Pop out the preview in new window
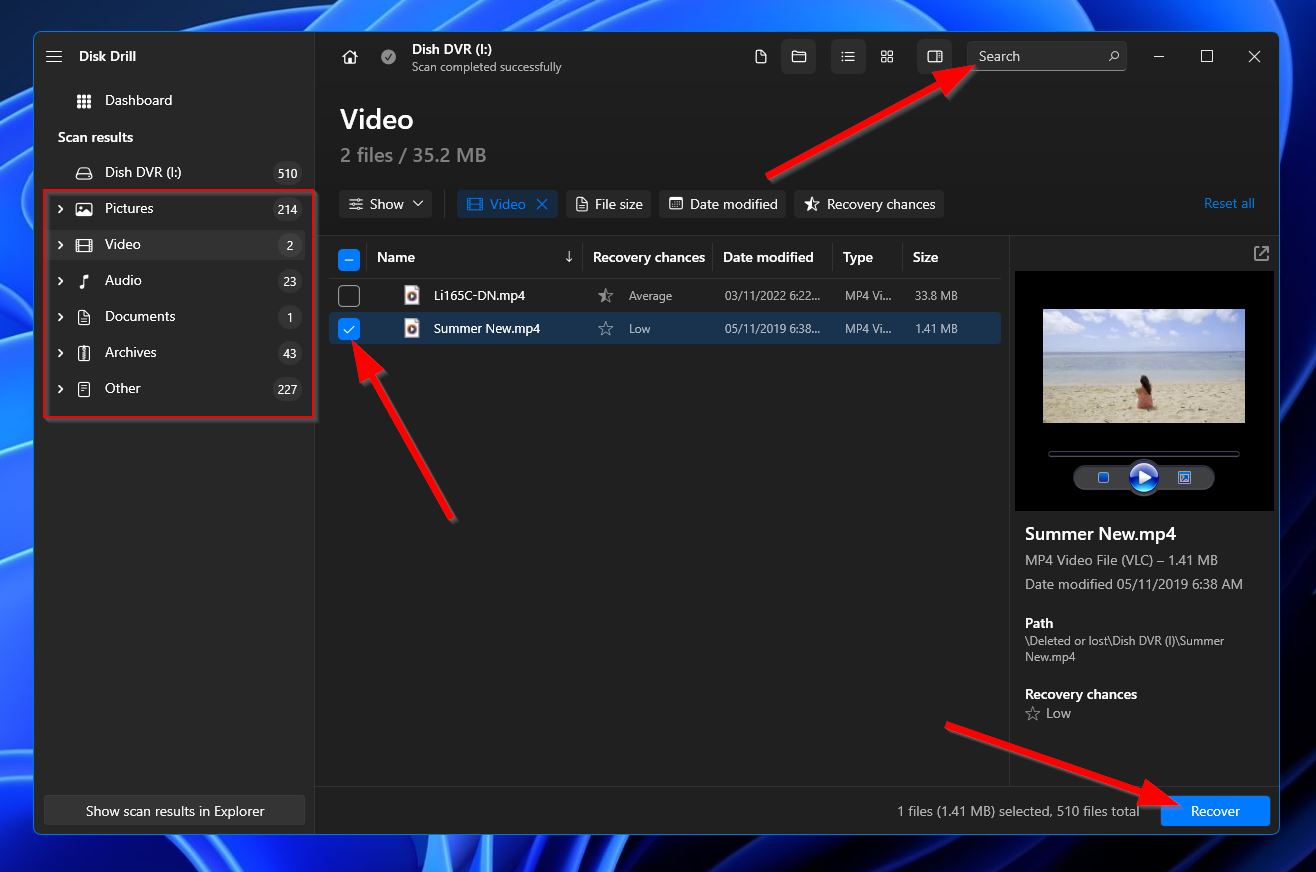Viewport: 1316px width, 872px height. (1261, 254)
